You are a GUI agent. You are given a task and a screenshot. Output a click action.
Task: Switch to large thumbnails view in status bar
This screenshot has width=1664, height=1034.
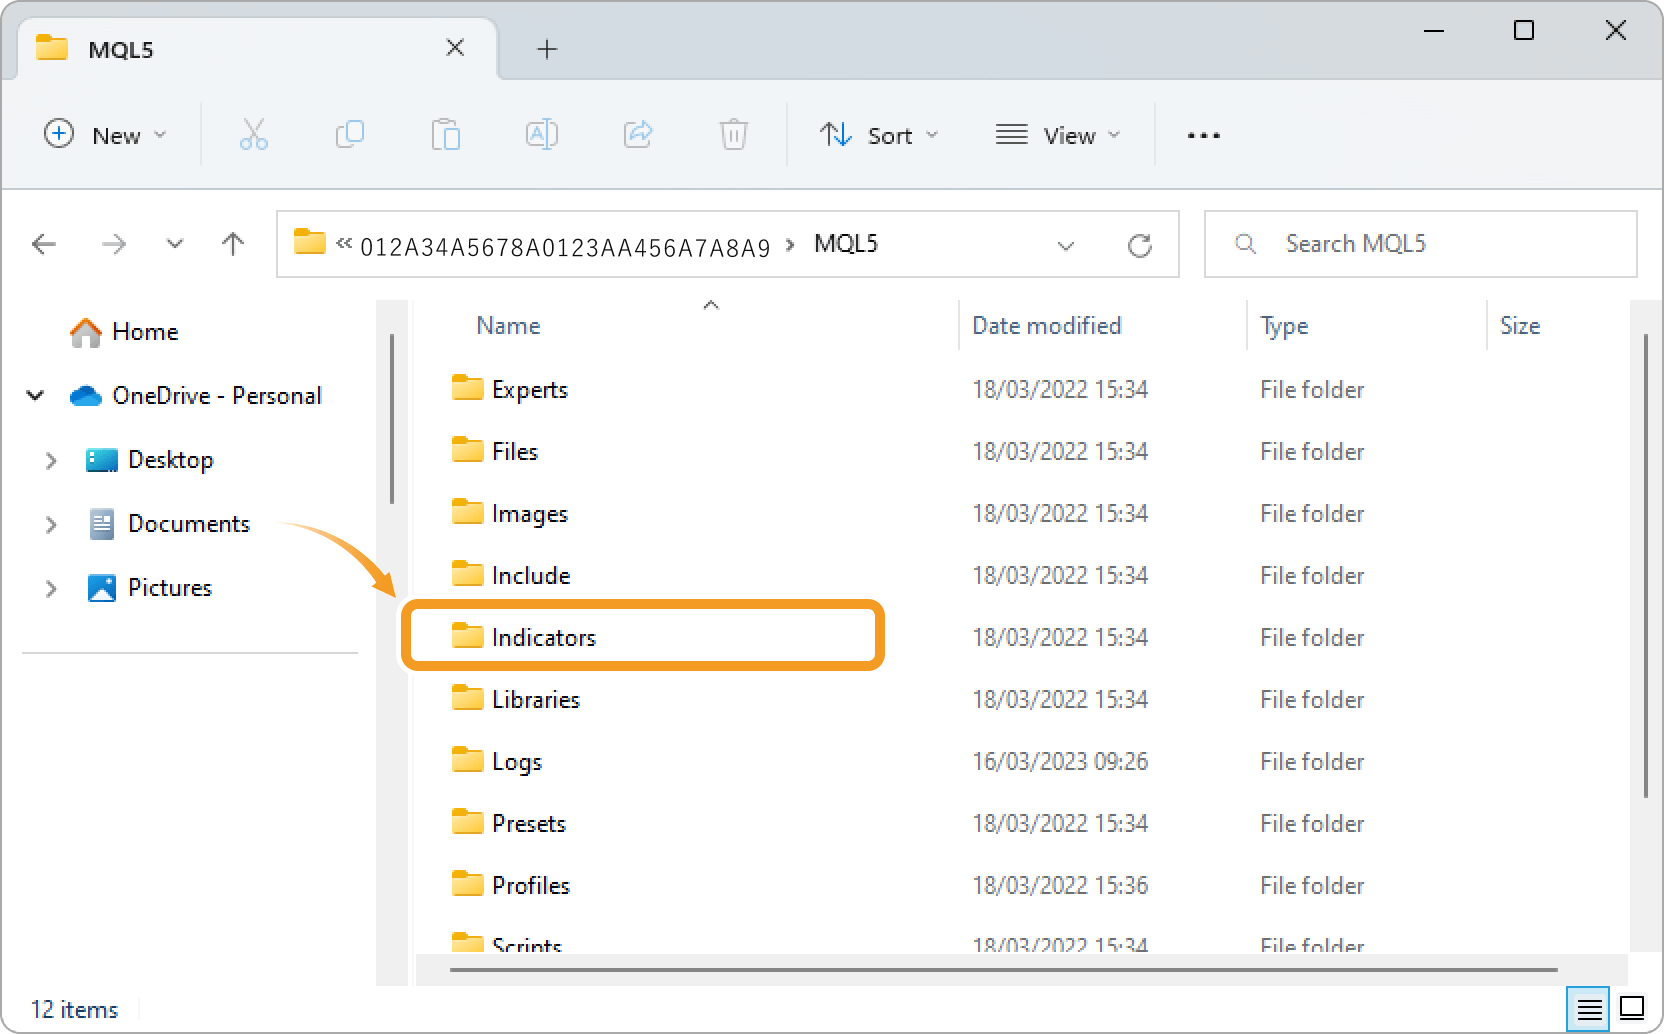(x=1632, y=1008)
